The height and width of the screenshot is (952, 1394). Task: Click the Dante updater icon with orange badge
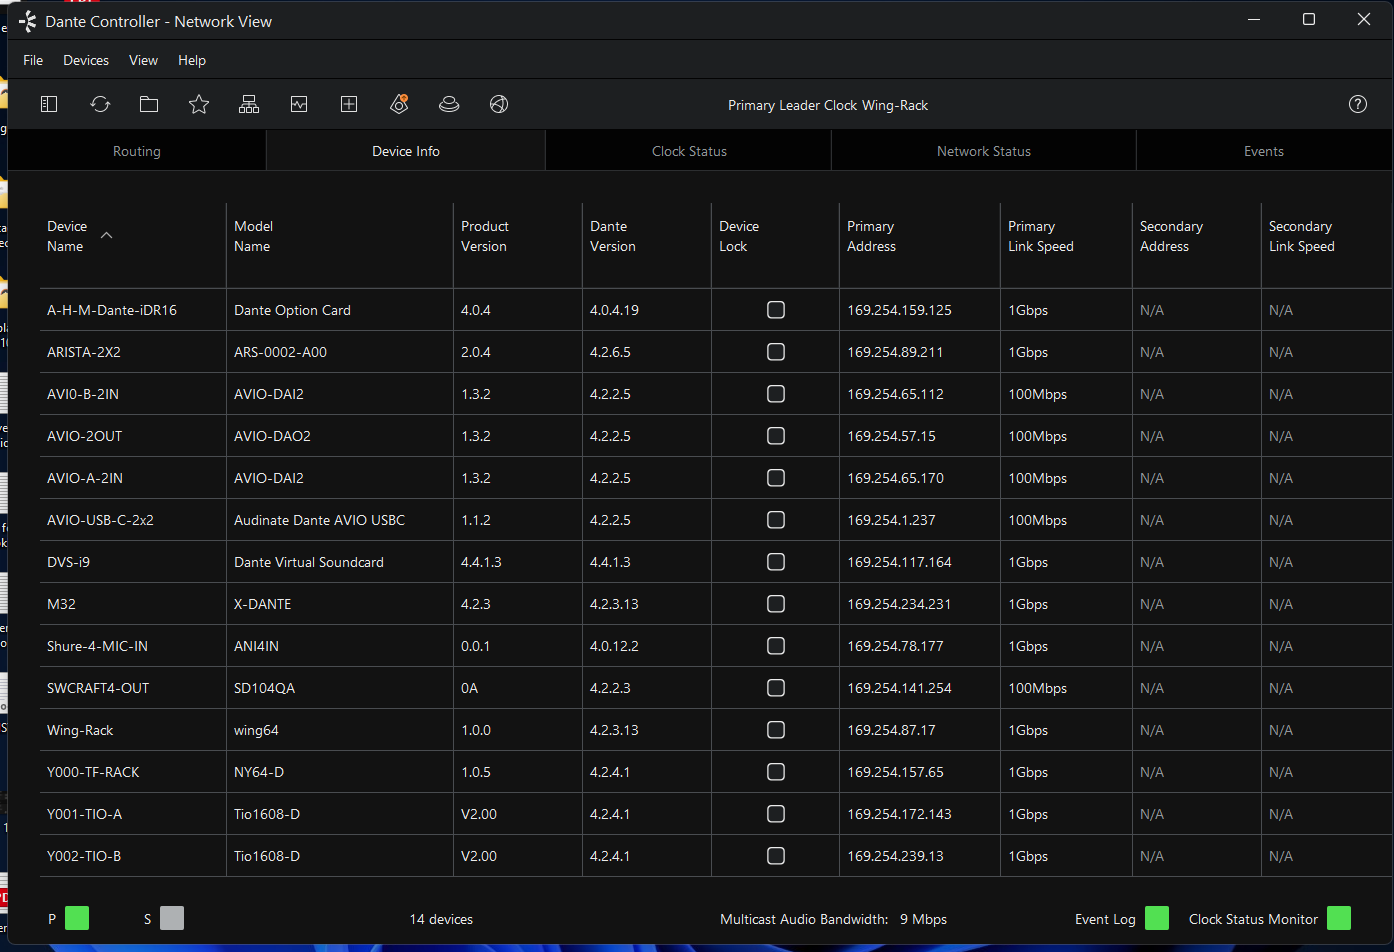[x=399, y=104]
